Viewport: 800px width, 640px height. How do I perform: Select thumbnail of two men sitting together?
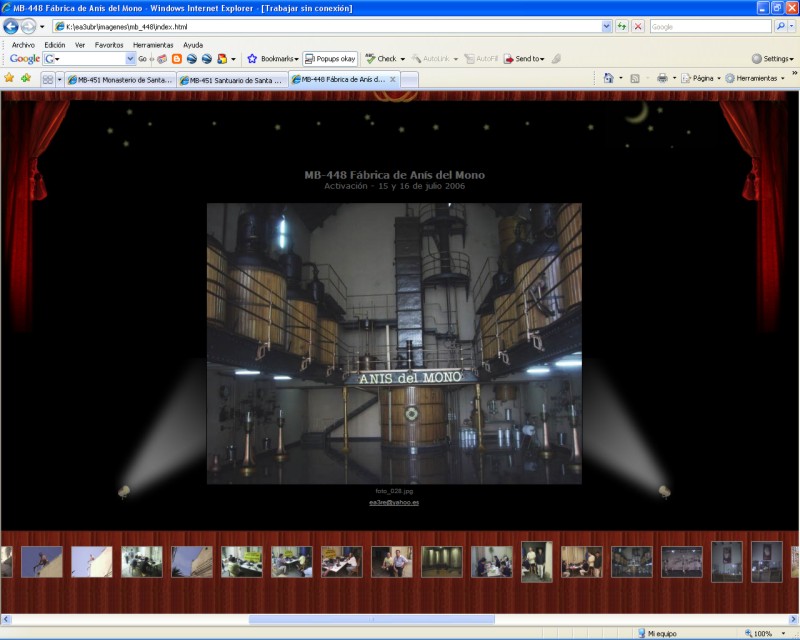pos(392,562)
